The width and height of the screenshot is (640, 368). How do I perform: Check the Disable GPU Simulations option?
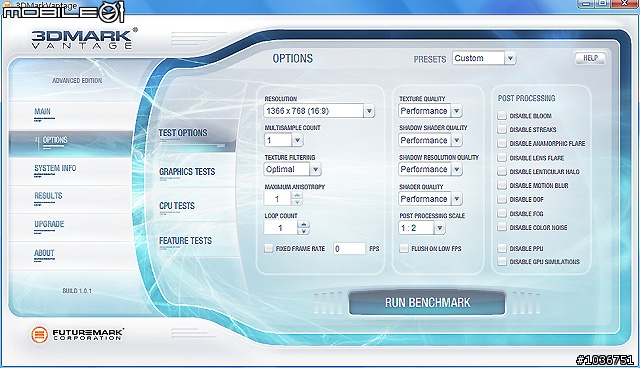point(502,262)
